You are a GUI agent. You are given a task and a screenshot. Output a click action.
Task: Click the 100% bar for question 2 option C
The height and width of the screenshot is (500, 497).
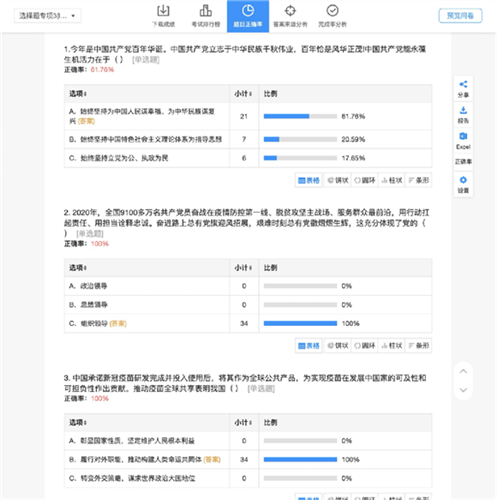coord(300,323)
